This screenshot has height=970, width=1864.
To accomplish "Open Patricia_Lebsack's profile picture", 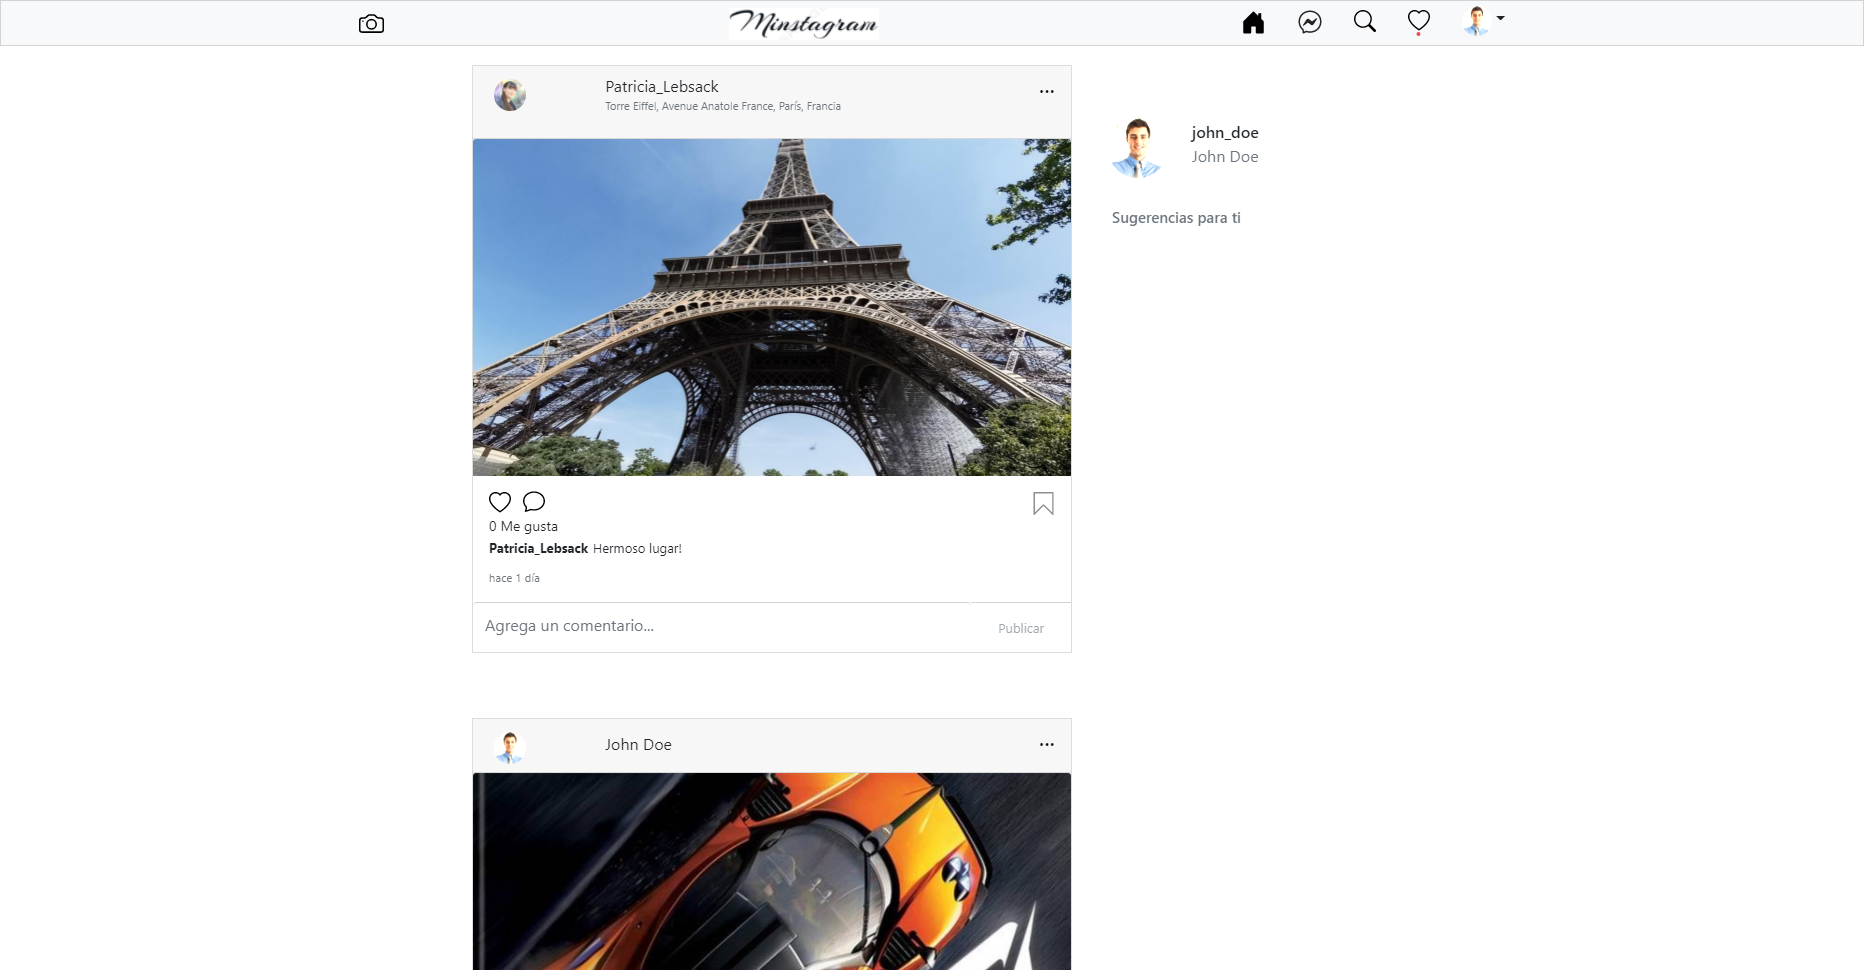I will pos(510,95).
